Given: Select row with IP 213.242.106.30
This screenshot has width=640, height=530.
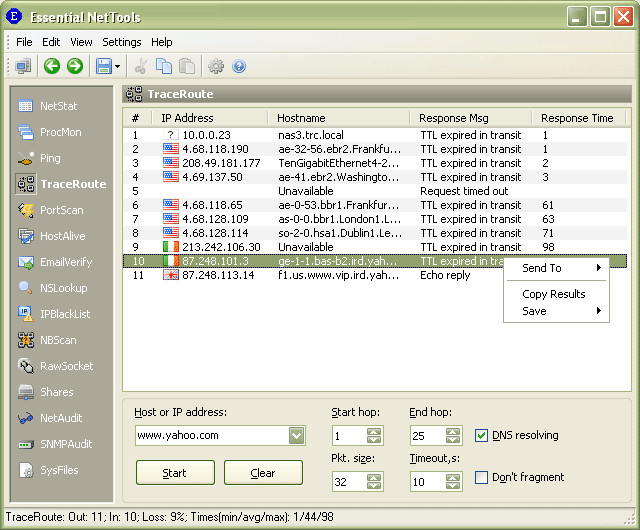Looking at the screenshot, I should tap(375, 247).
